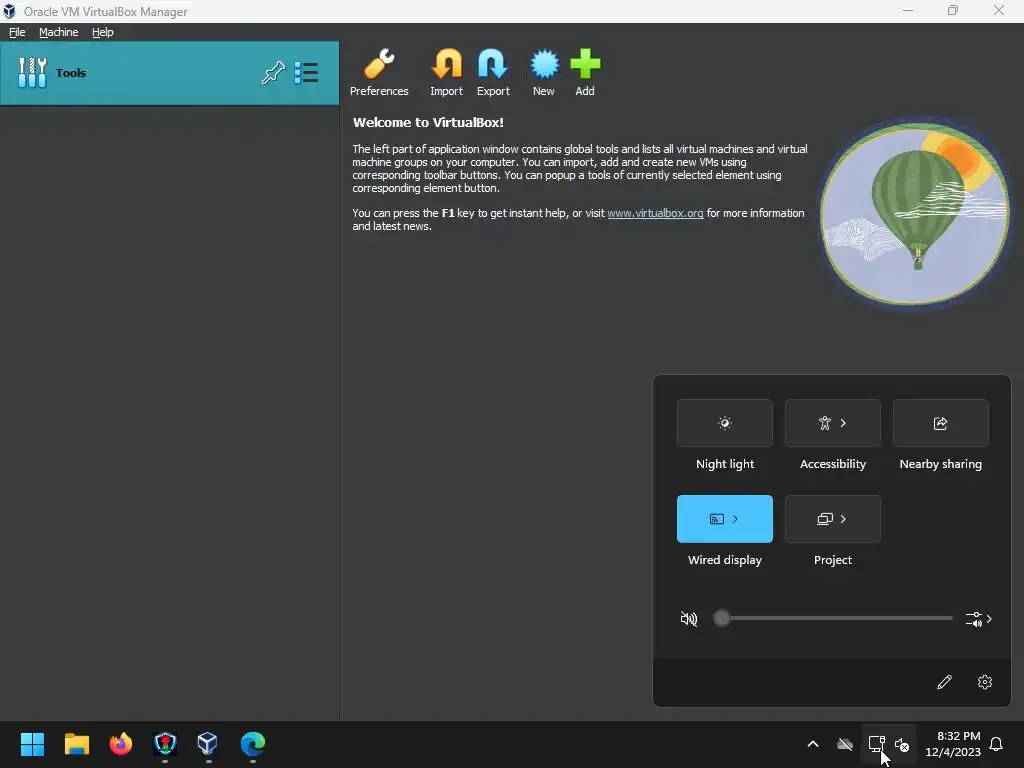
Task: Click the VirtualBox taskbar icon
Action: tap(208, 744)
